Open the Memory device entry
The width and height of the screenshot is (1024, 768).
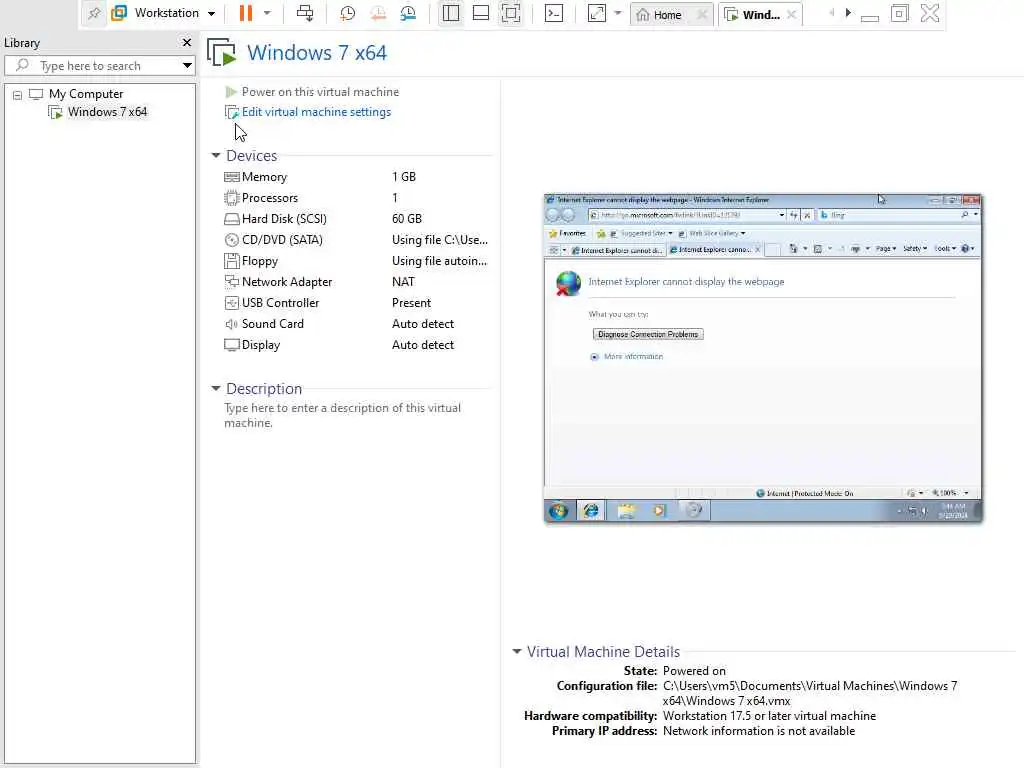(264, 177)
